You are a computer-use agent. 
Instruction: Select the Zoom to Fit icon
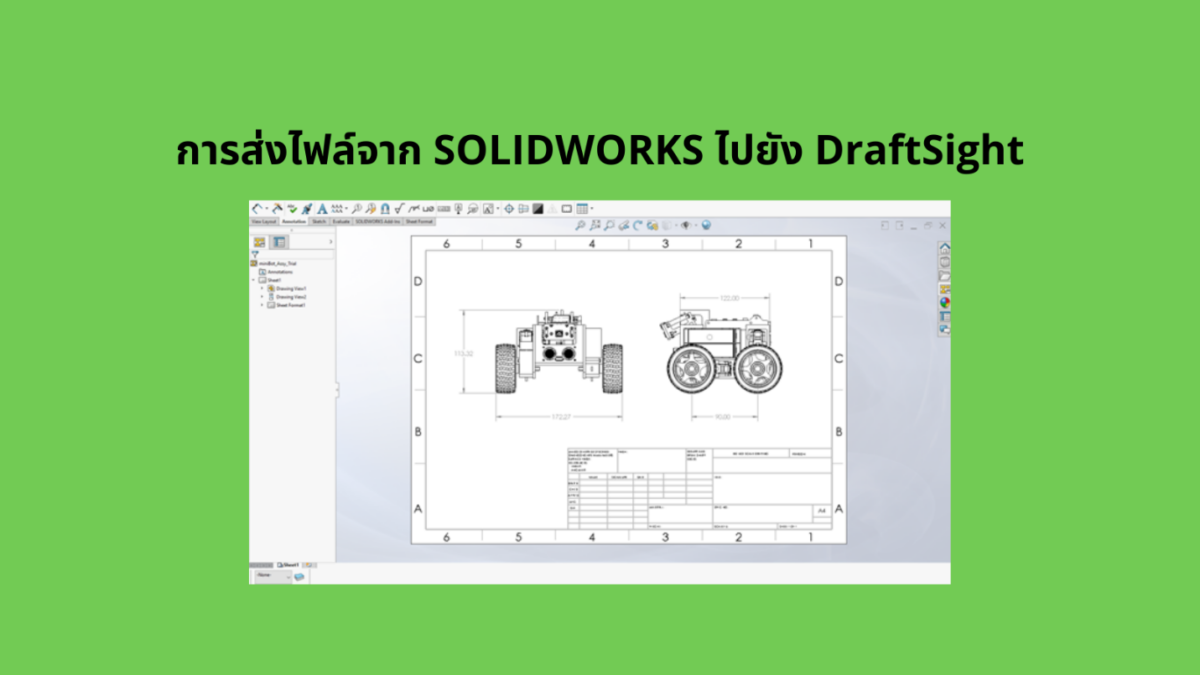(580, 224)
